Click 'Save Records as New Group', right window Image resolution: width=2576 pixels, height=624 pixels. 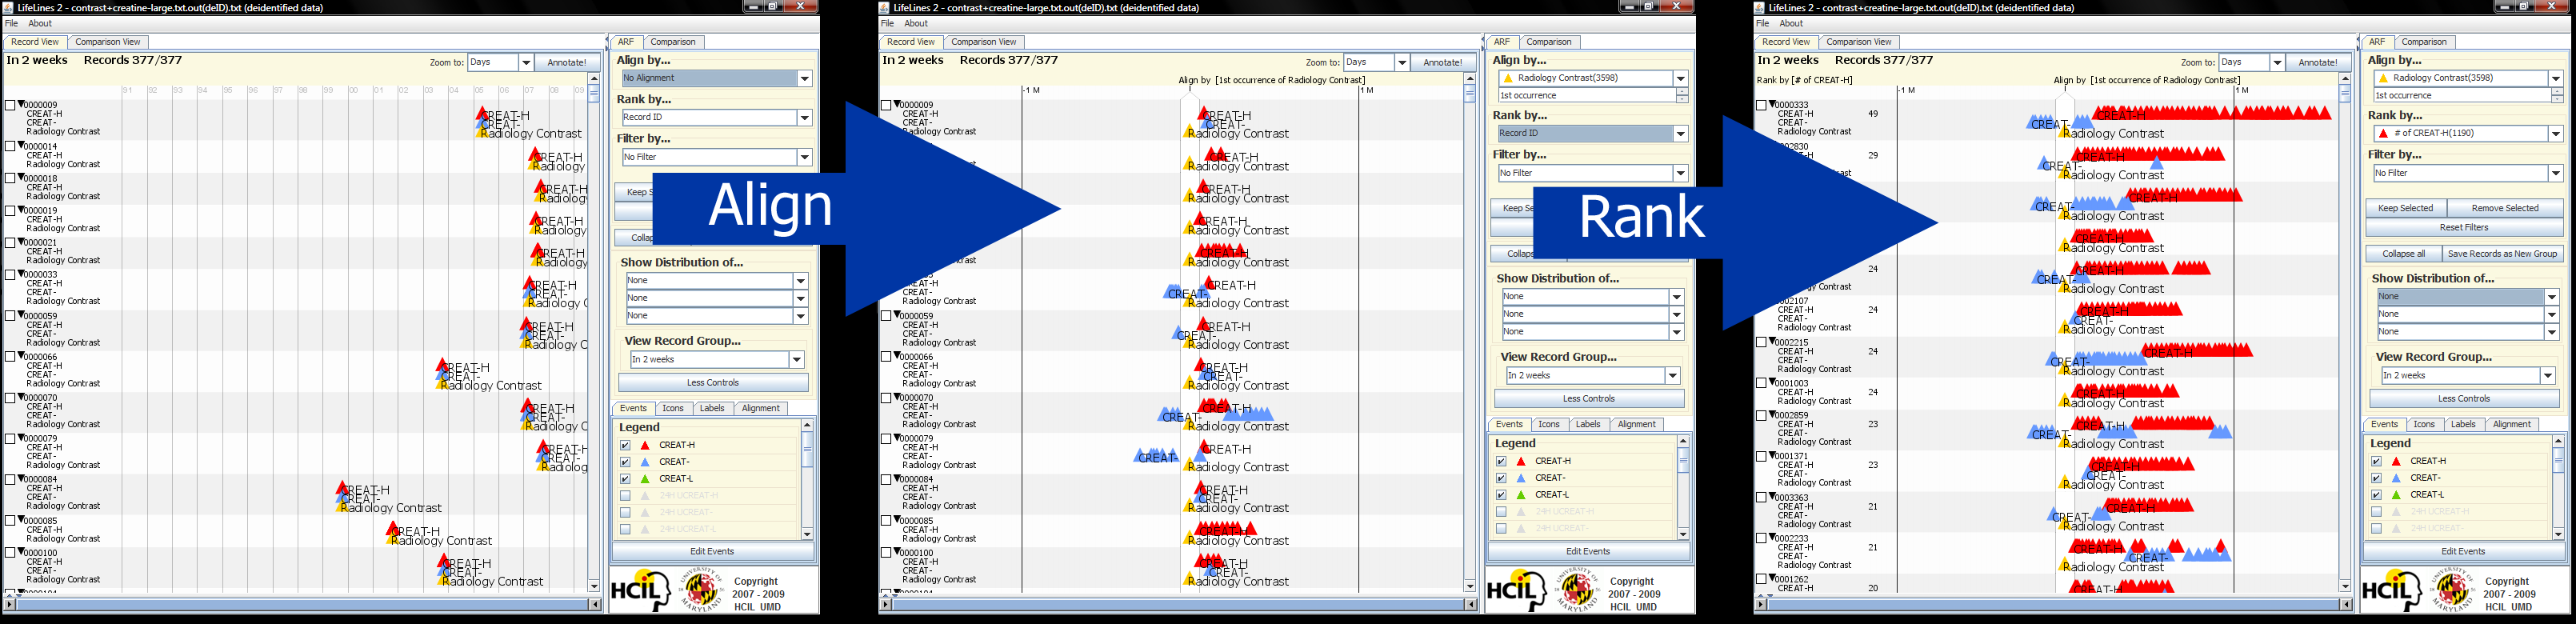2502,254
